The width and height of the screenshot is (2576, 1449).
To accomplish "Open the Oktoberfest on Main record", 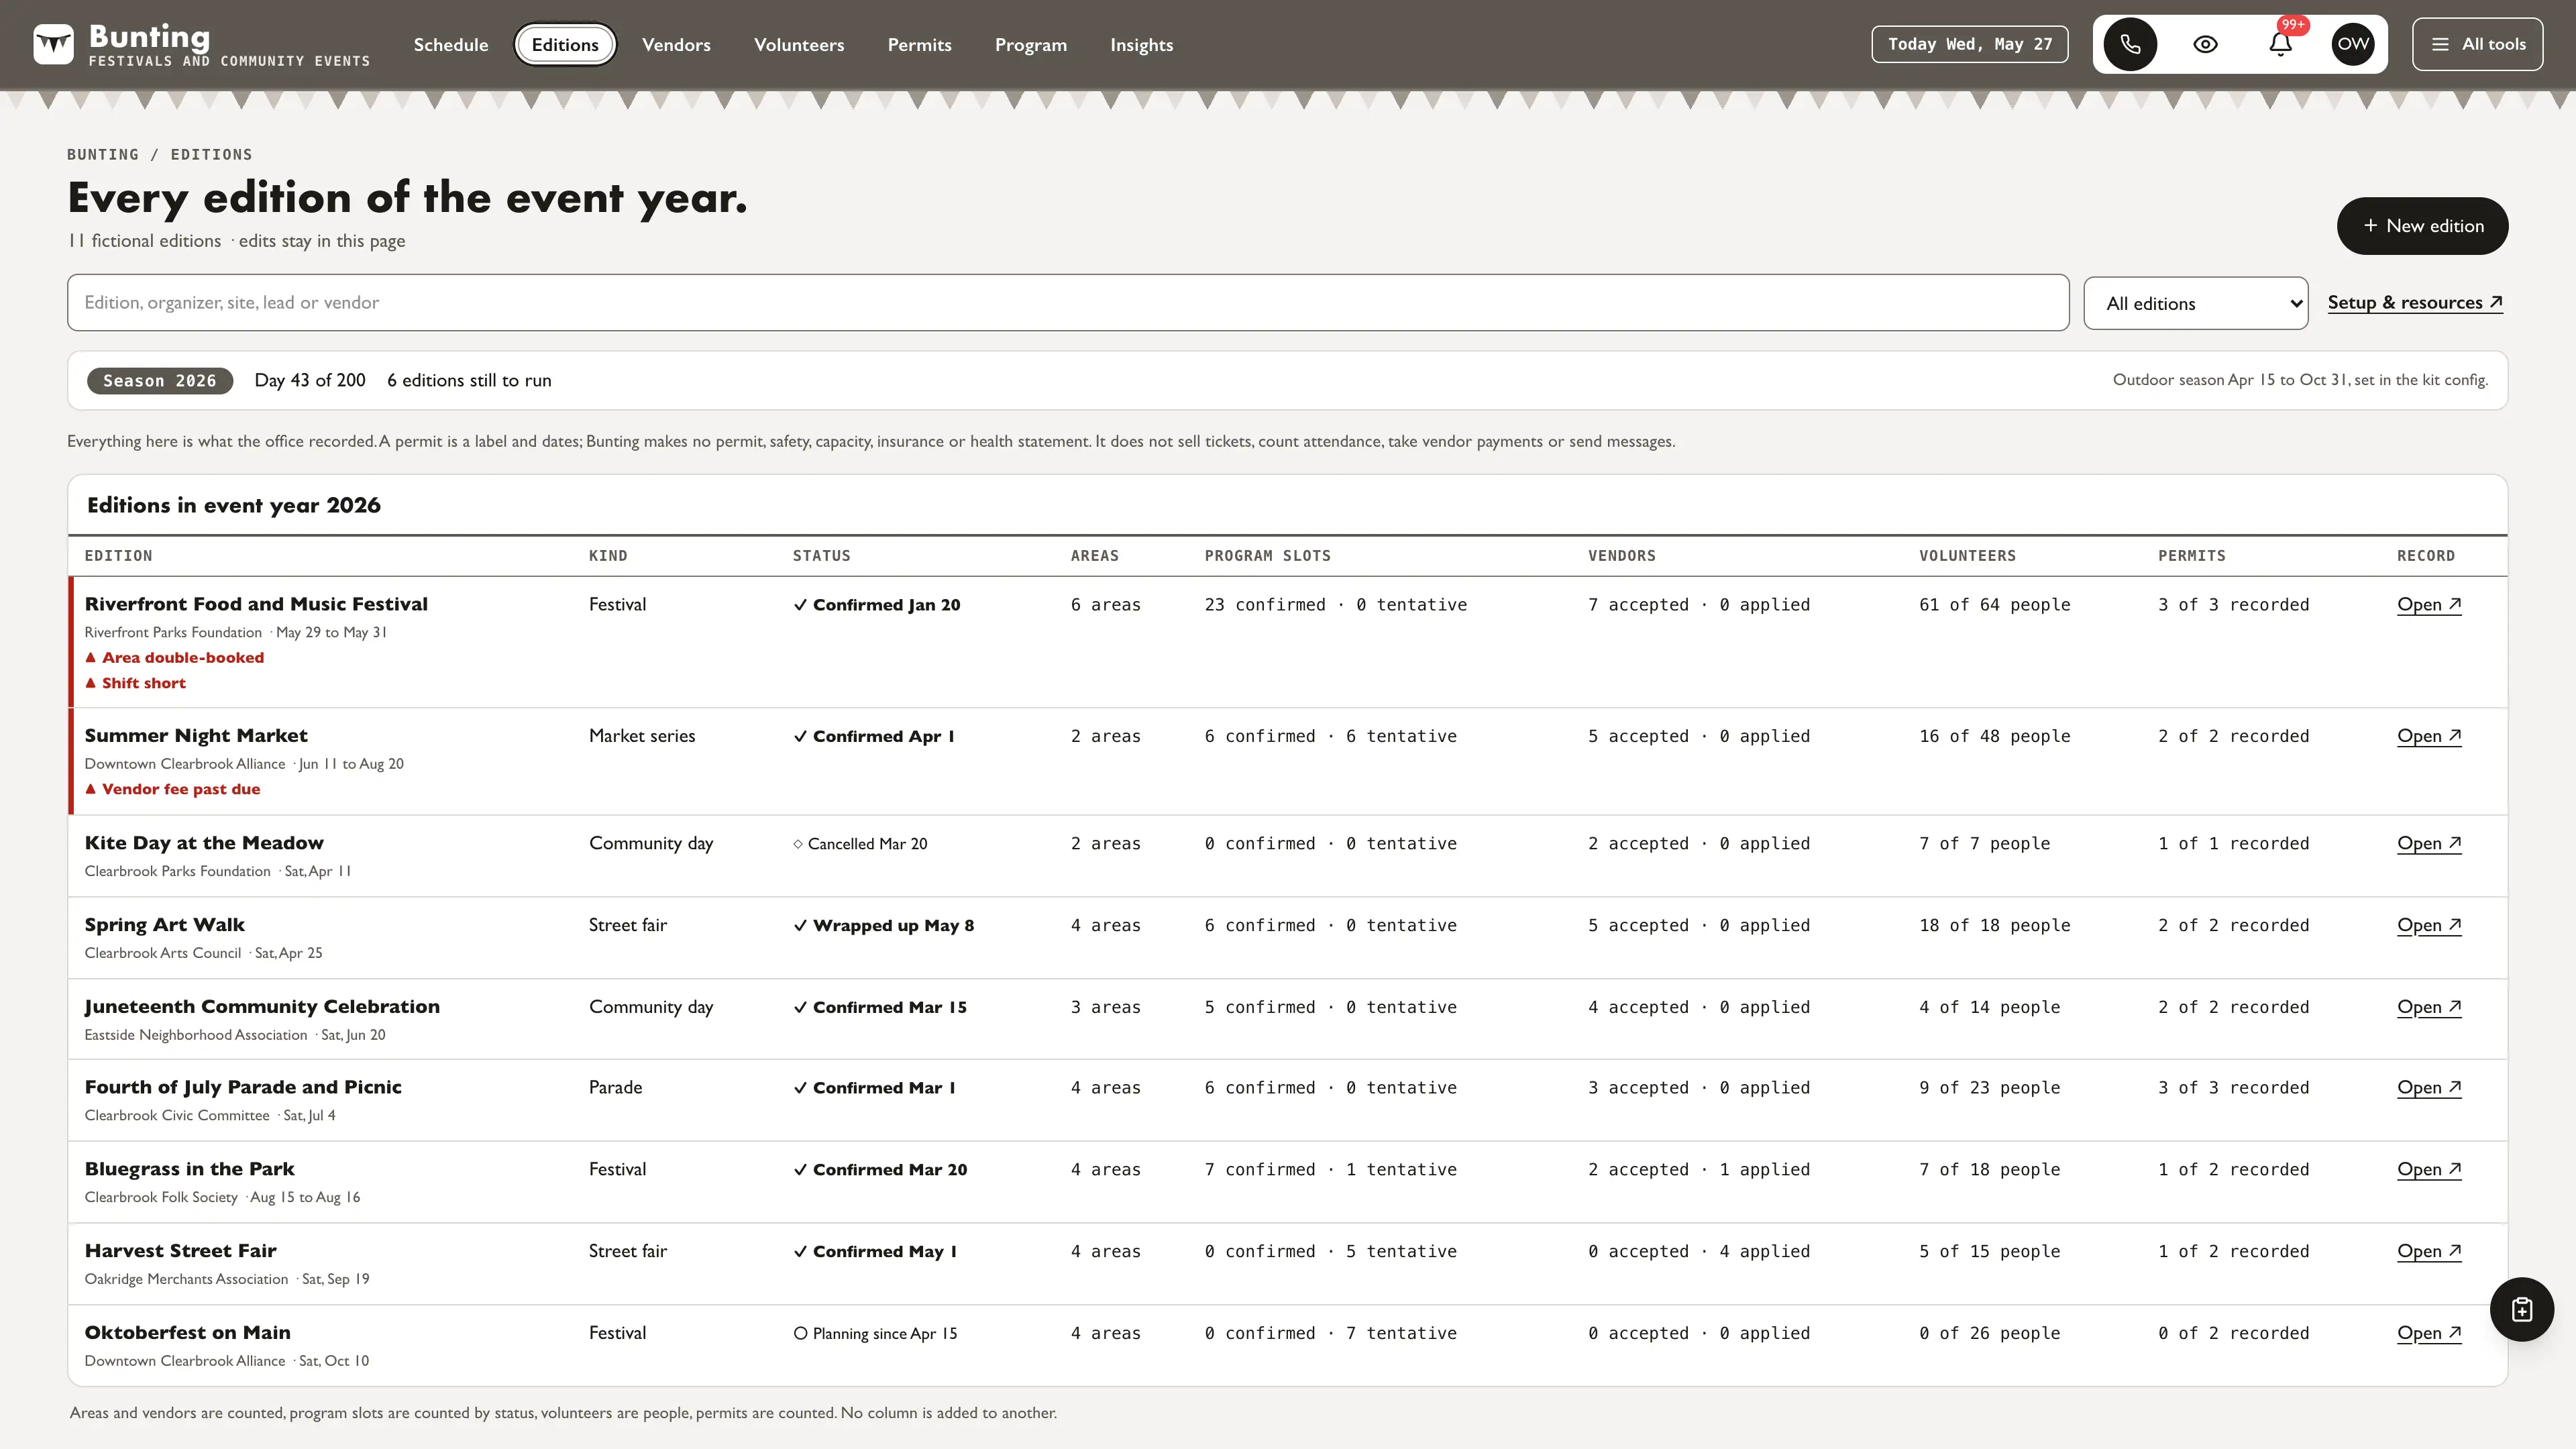I will click(2428, 1333).
